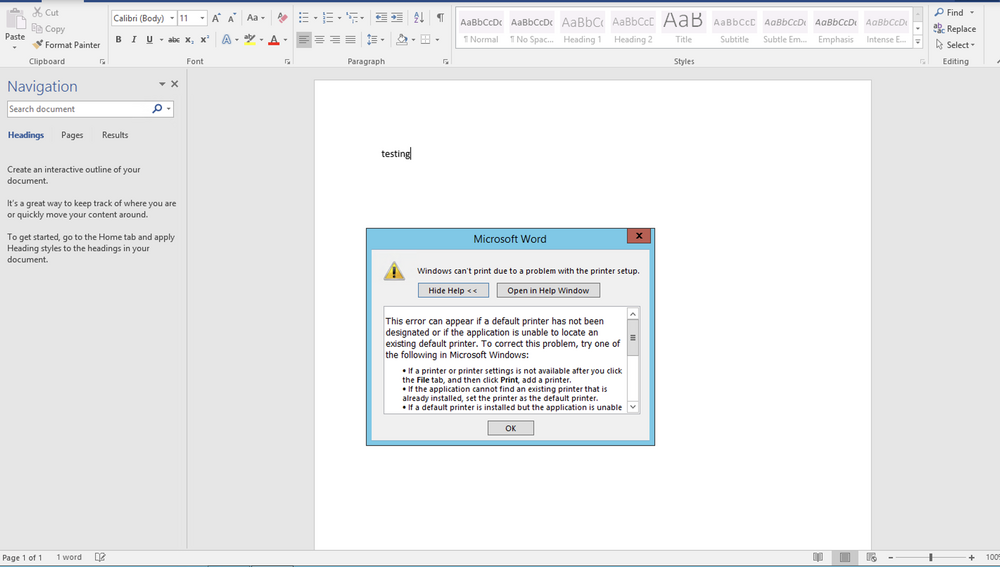Clear all formatting eraser icon
This screenshot has width=1000, height=567.
(x=283, y=18)
